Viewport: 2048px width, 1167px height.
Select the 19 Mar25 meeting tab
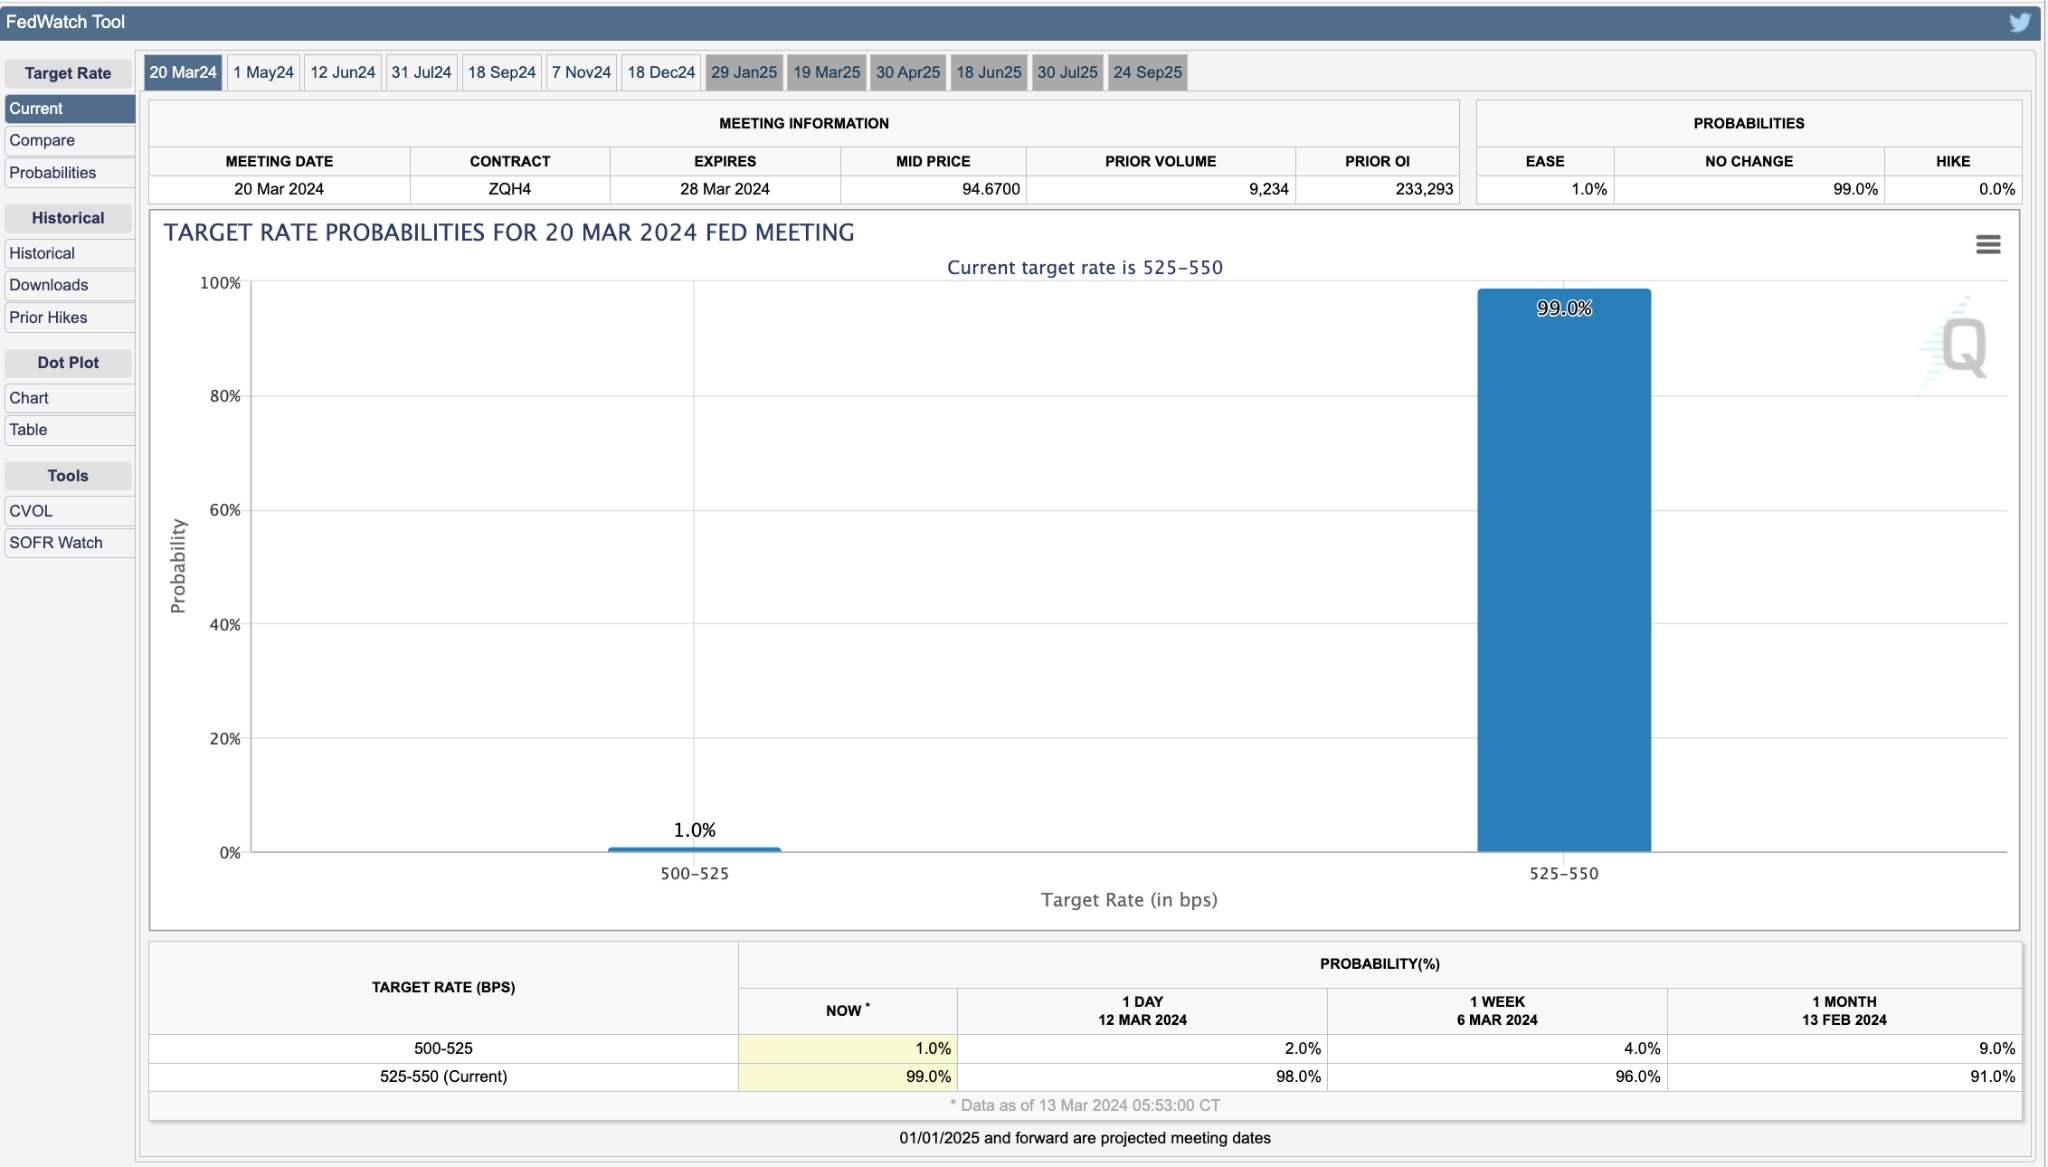[826, 72]
